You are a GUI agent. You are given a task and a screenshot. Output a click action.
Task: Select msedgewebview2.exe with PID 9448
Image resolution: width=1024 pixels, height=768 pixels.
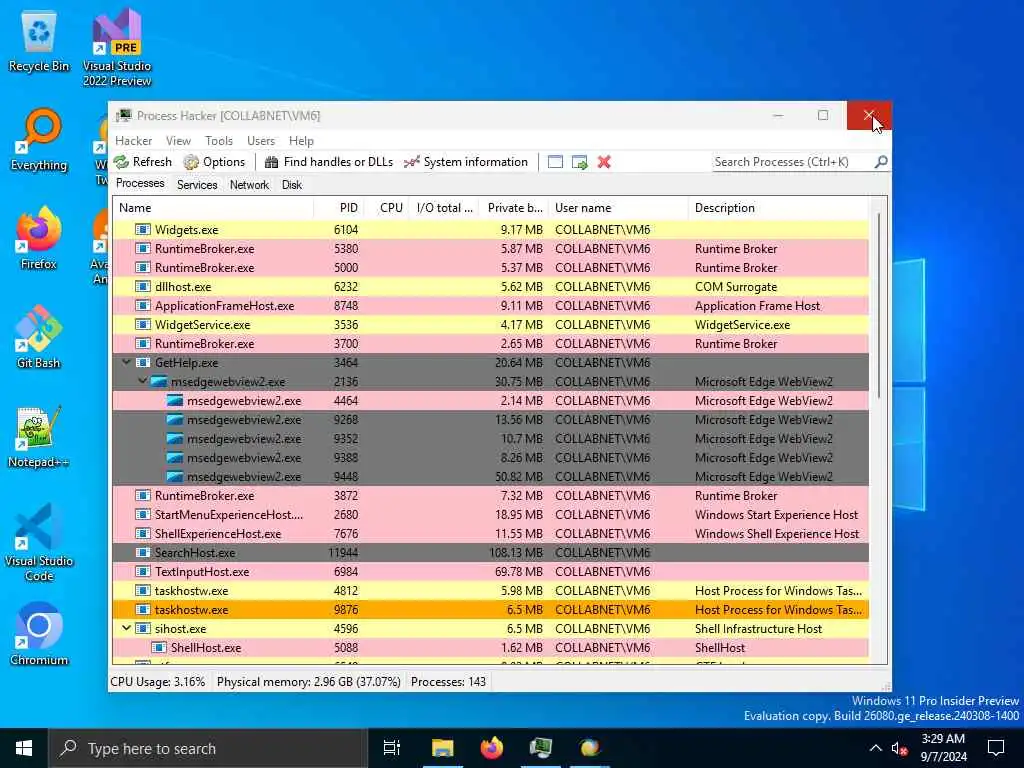pyautogui.click(x=490, y=476)
